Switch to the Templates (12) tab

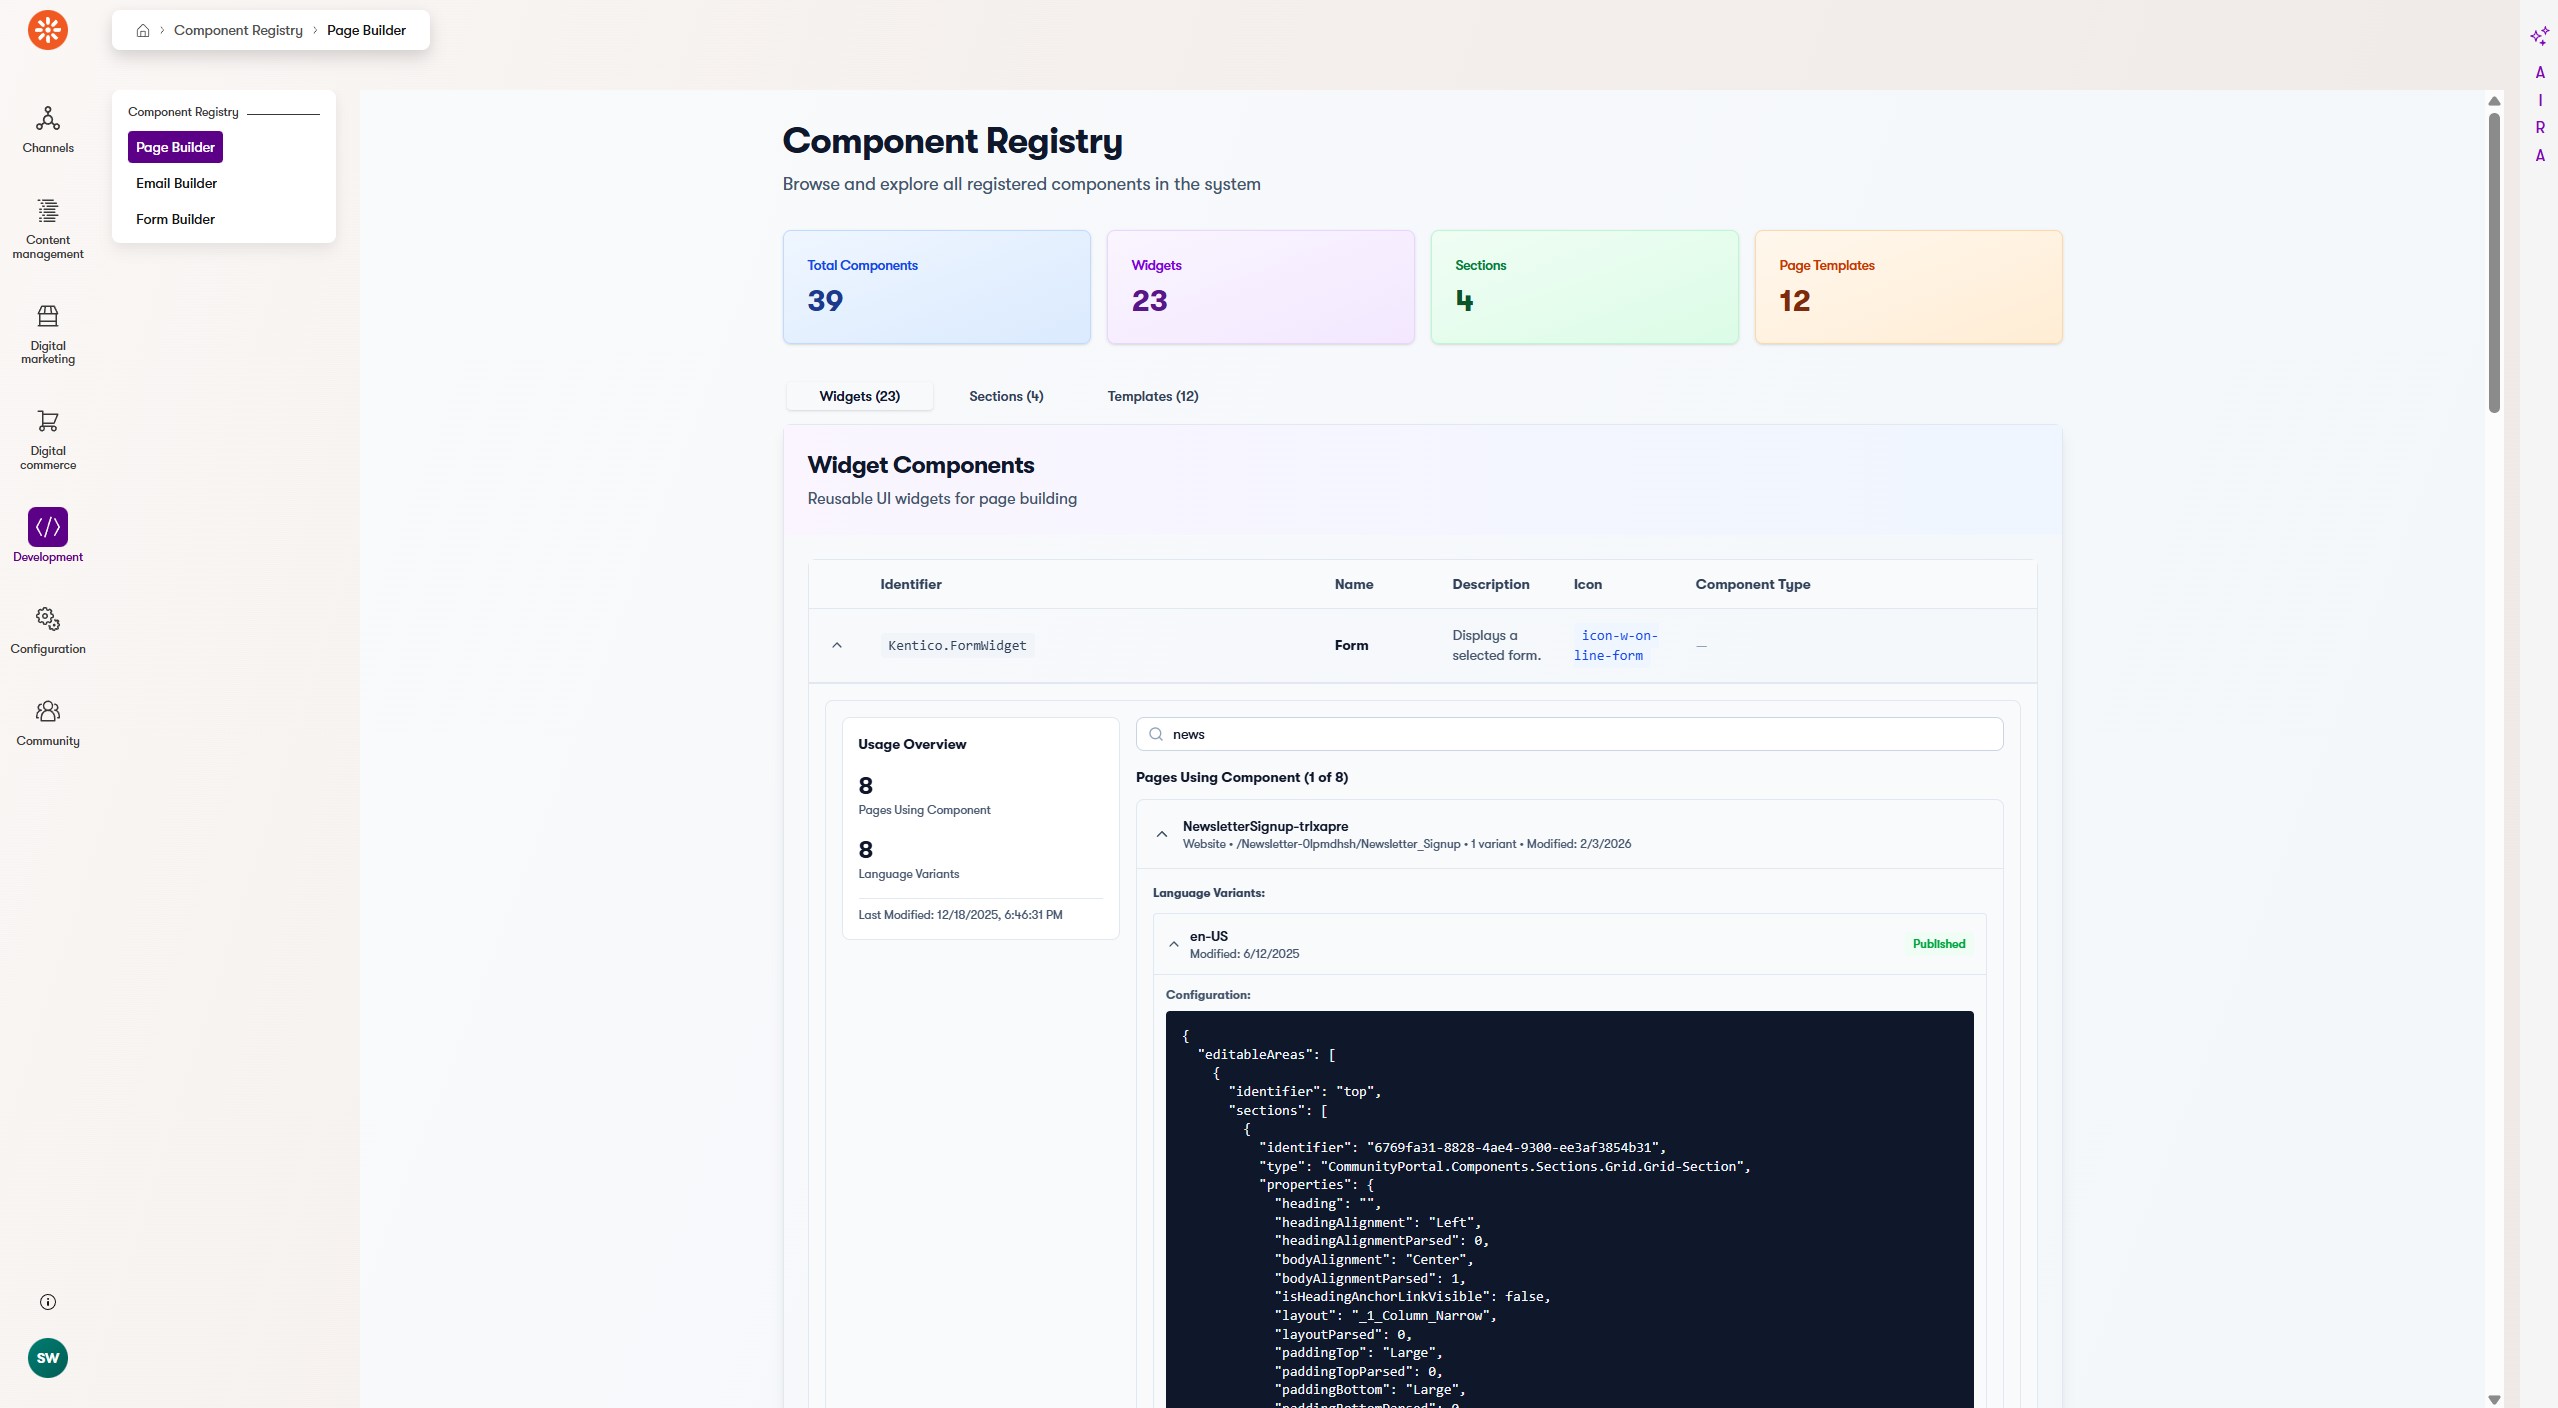[x=1152, y=396]
